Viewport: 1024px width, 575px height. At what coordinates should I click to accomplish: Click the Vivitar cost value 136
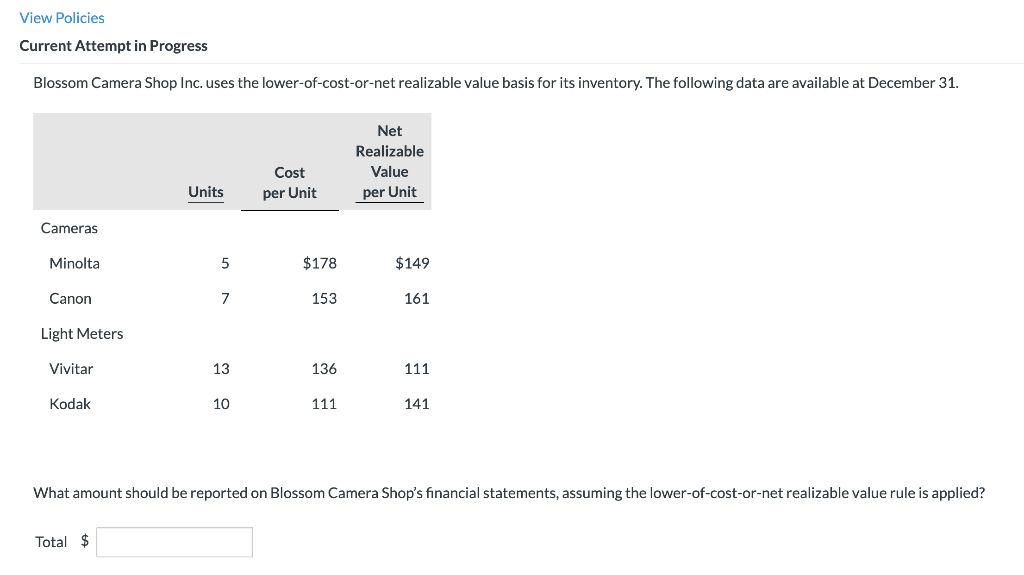[324, 369]
